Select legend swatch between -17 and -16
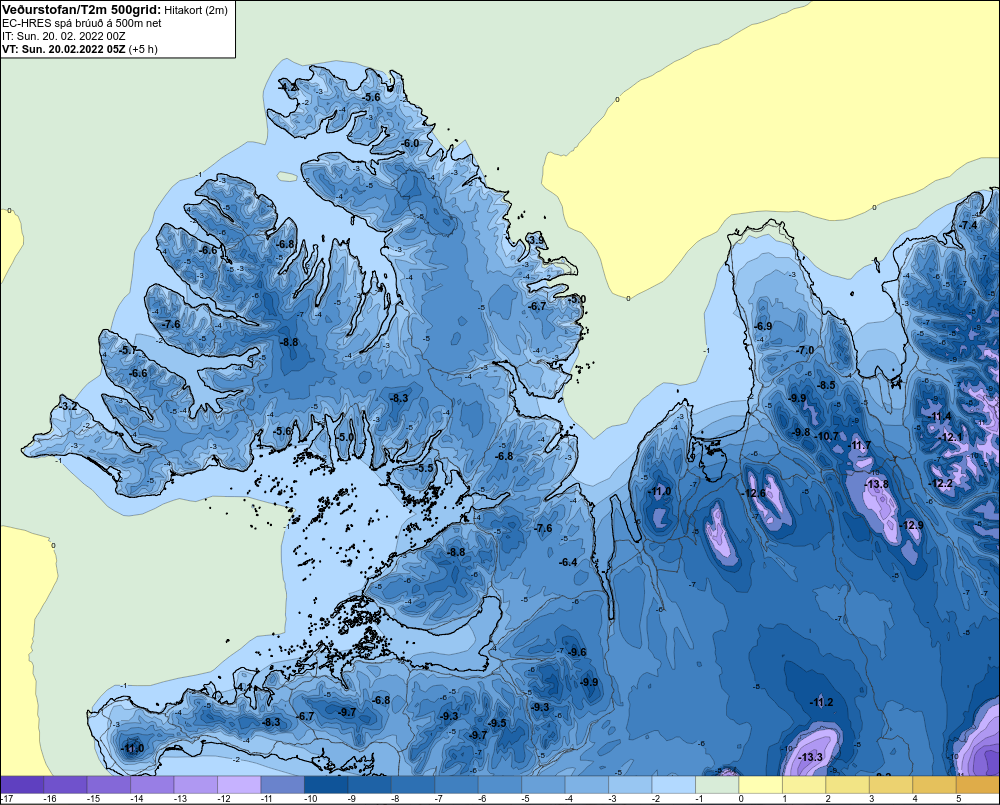1000x805 pixels. [22, 785]
